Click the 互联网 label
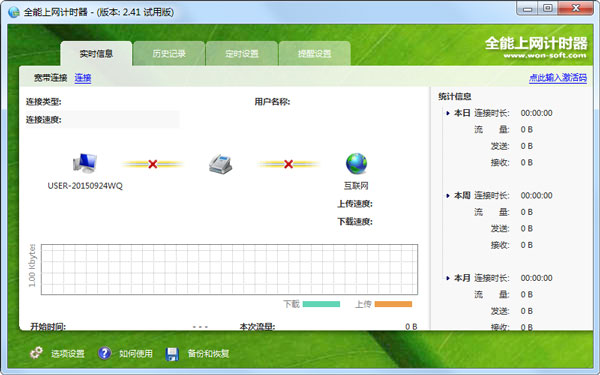The width and height of the screenshot is (600, 375). tap(356, 186)
